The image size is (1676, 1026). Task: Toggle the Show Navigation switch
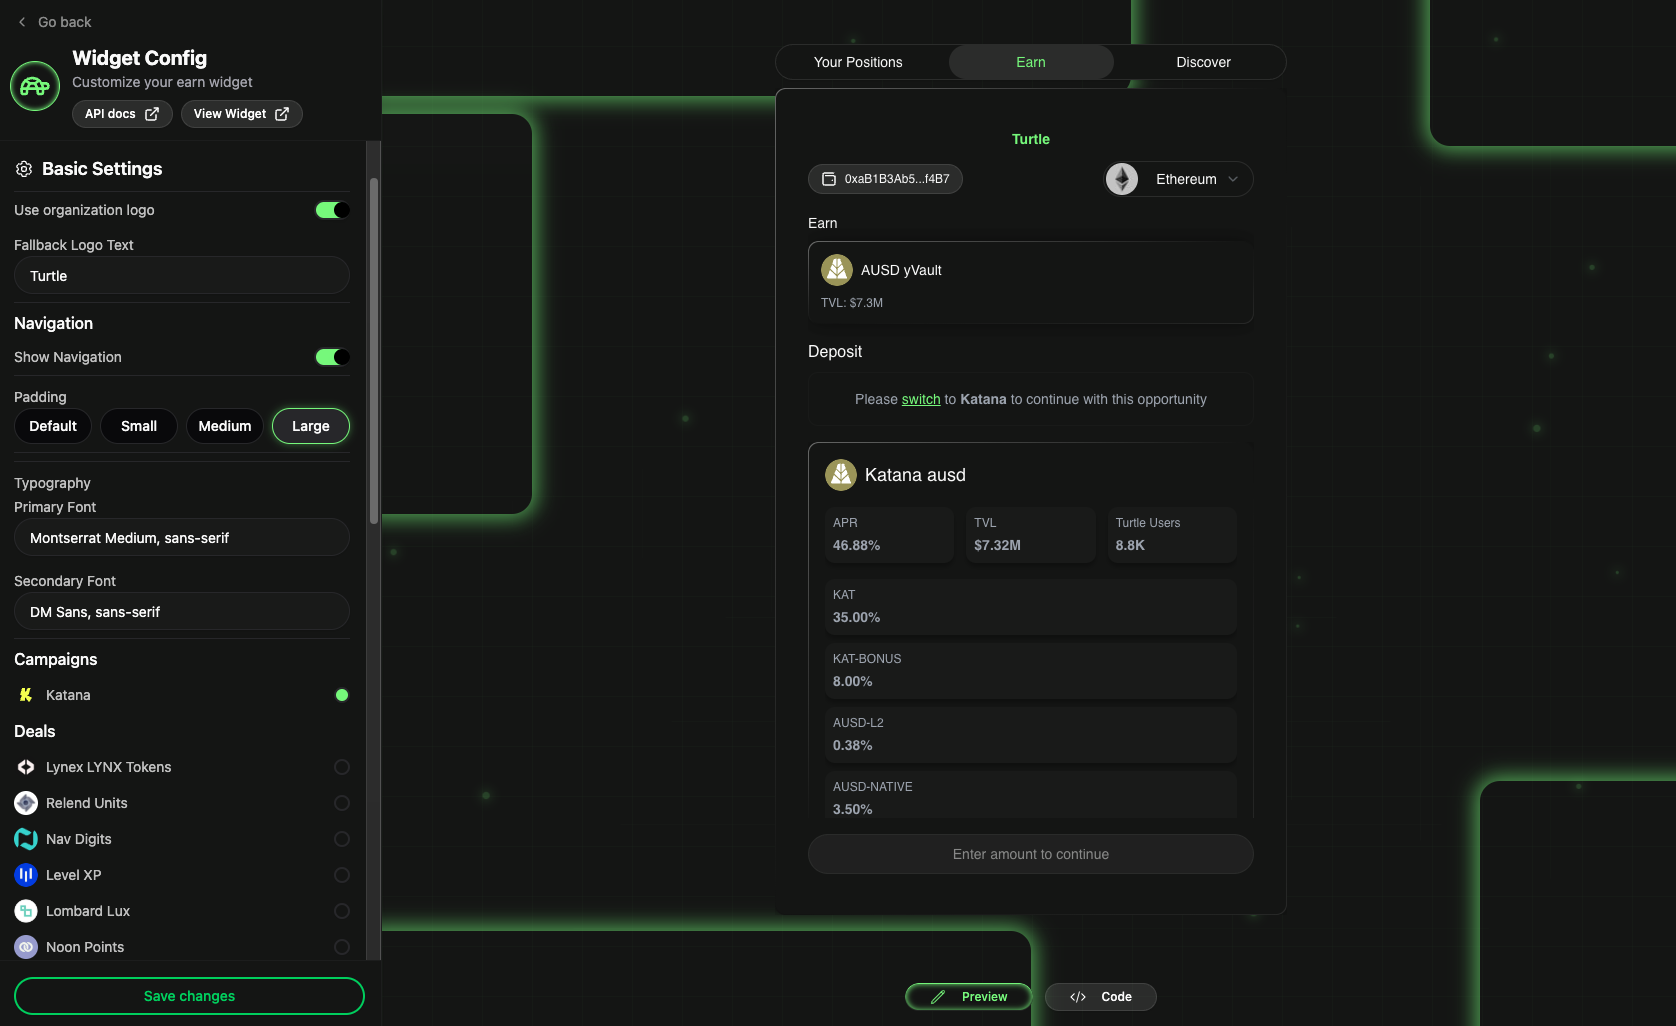[332, 357]
